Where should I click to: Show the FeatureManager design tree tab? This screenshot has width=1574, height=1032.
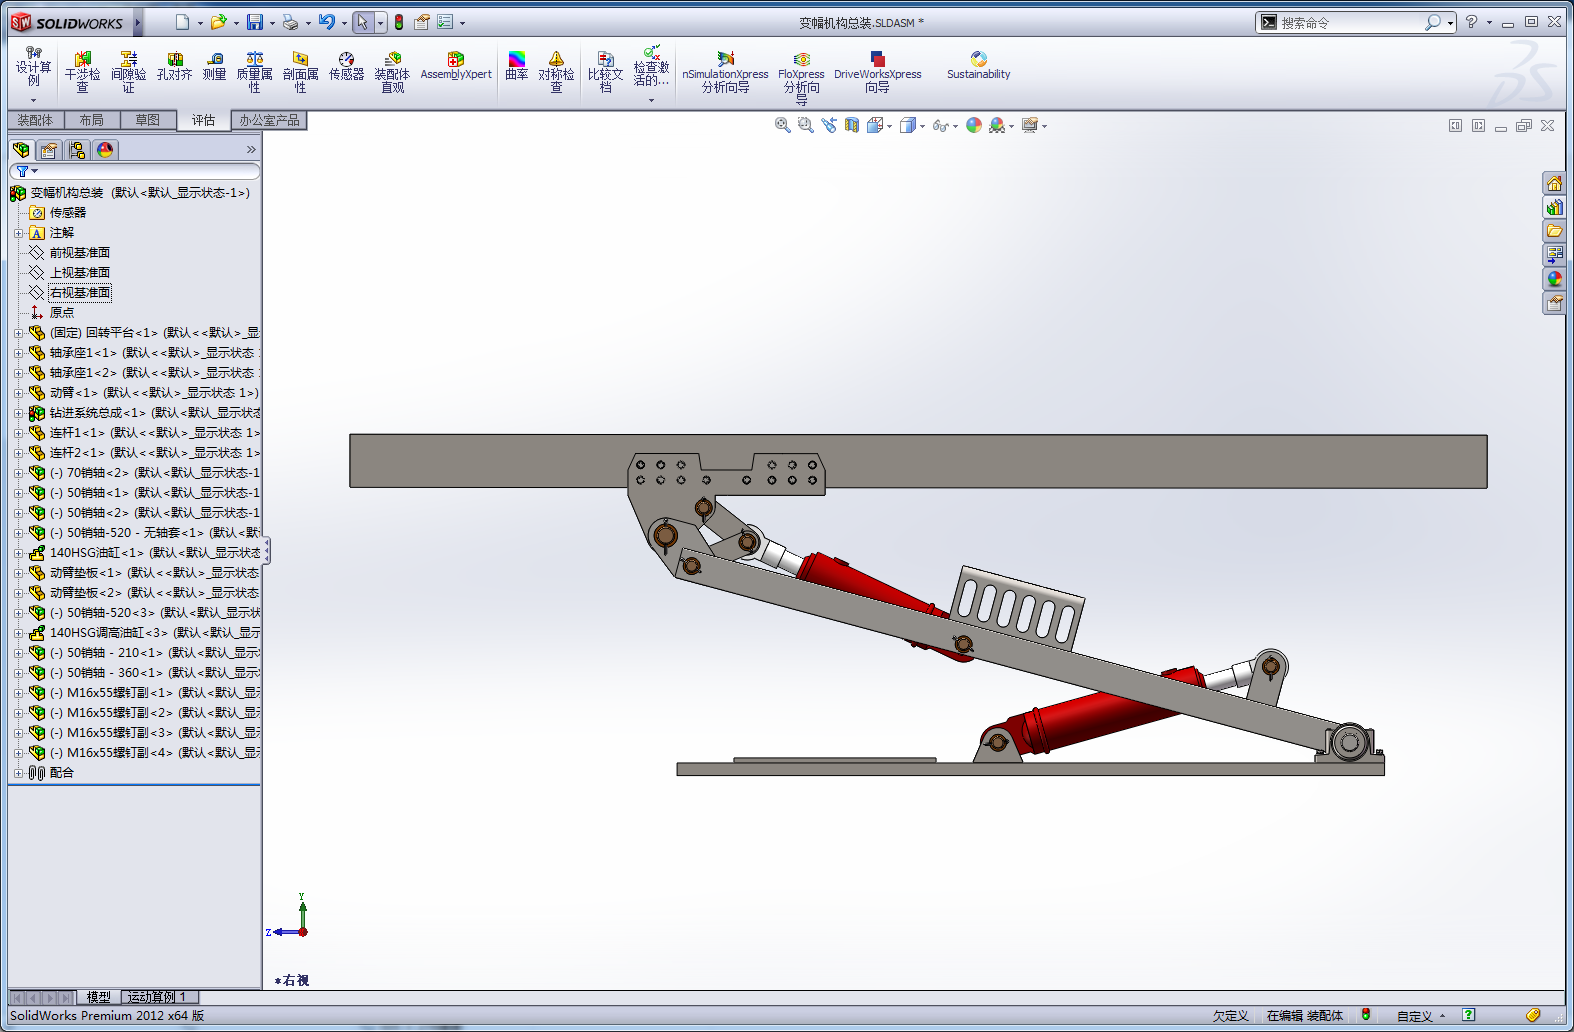pyautogui.click(x=21, y=150)
